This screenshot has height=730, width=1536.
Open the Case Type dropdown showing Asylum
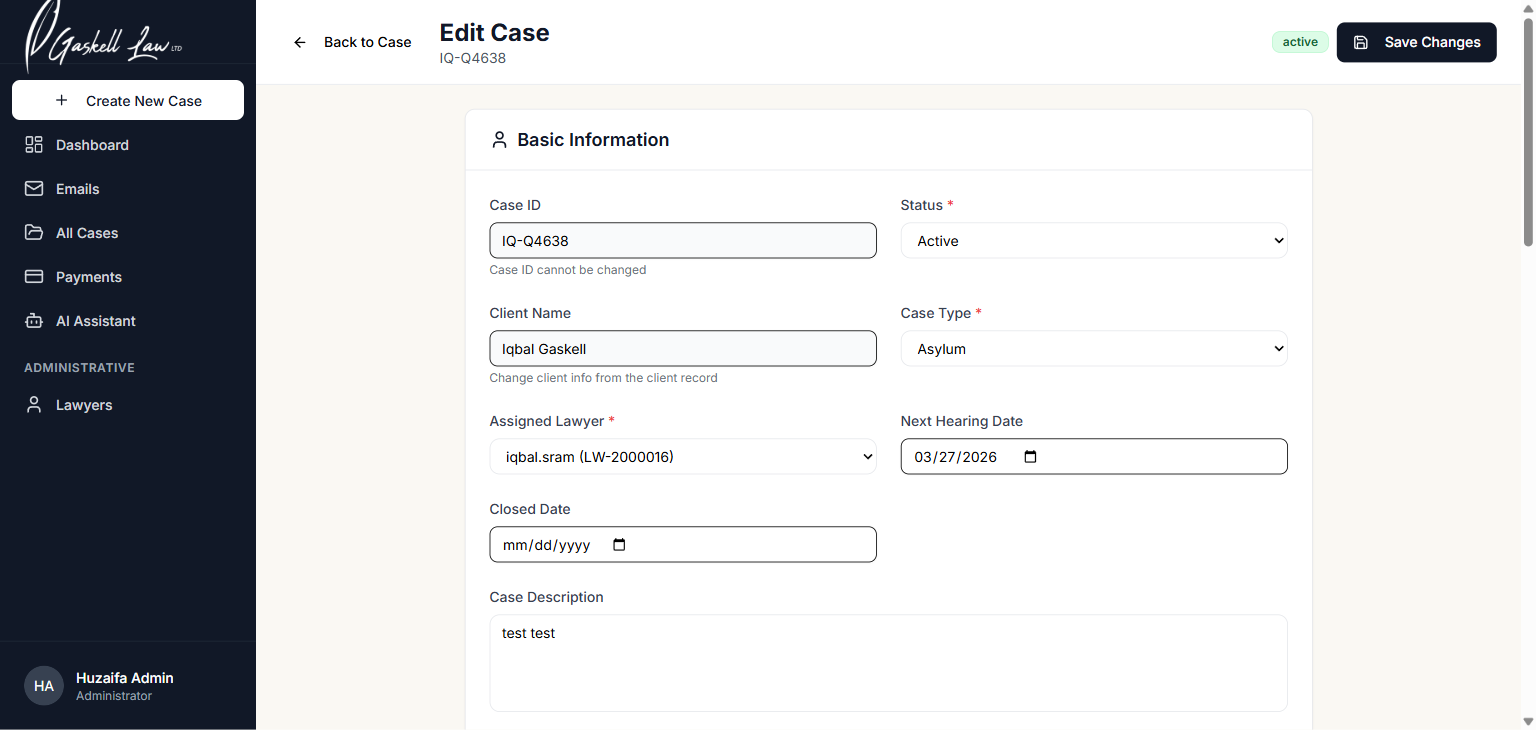click(1093, 348)
